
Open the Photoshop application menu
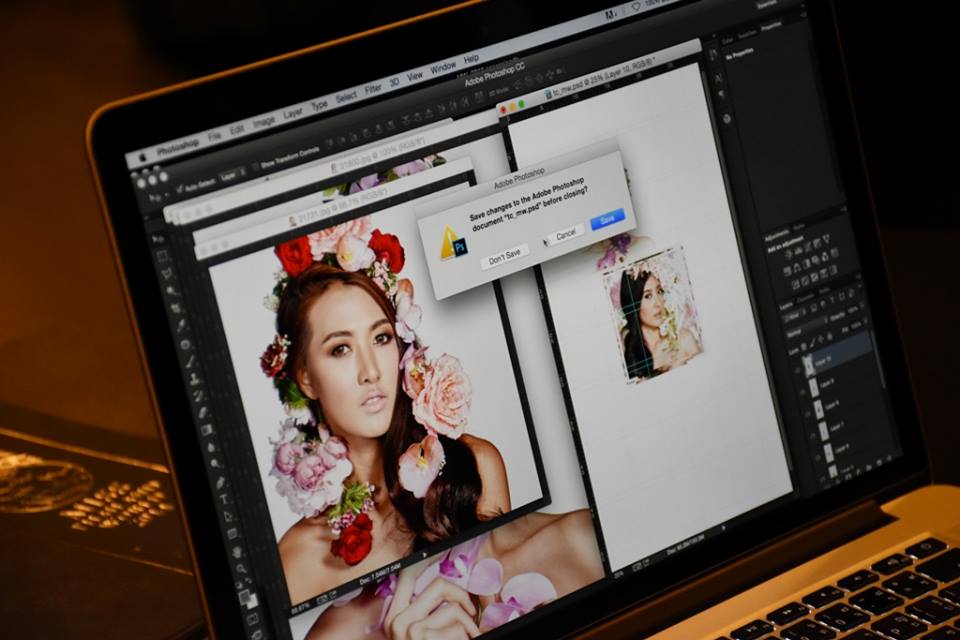pos(178,146)
